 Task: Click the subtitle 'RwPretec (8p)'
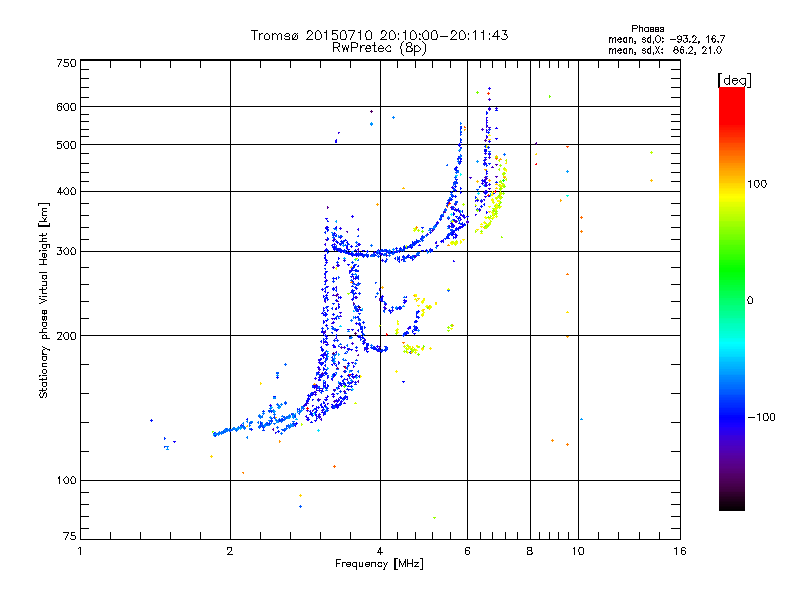(x=379, y=48)
